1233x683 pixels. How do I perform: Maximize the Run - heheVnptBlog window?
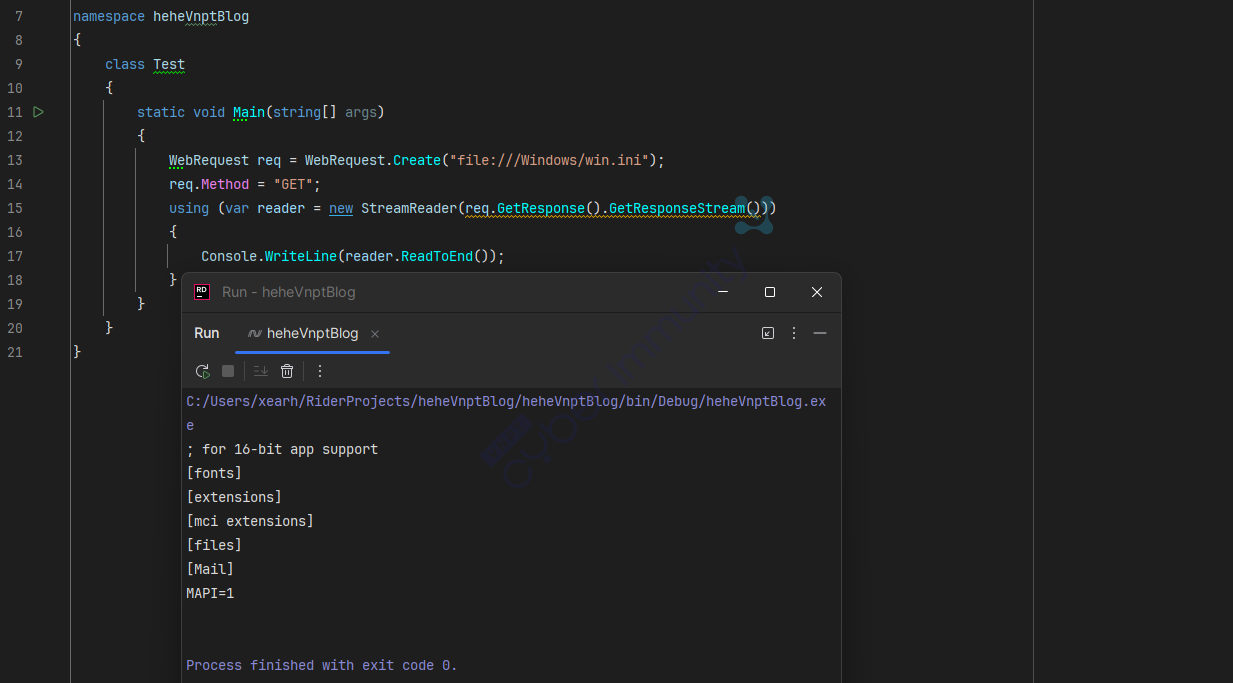point(770,292)
